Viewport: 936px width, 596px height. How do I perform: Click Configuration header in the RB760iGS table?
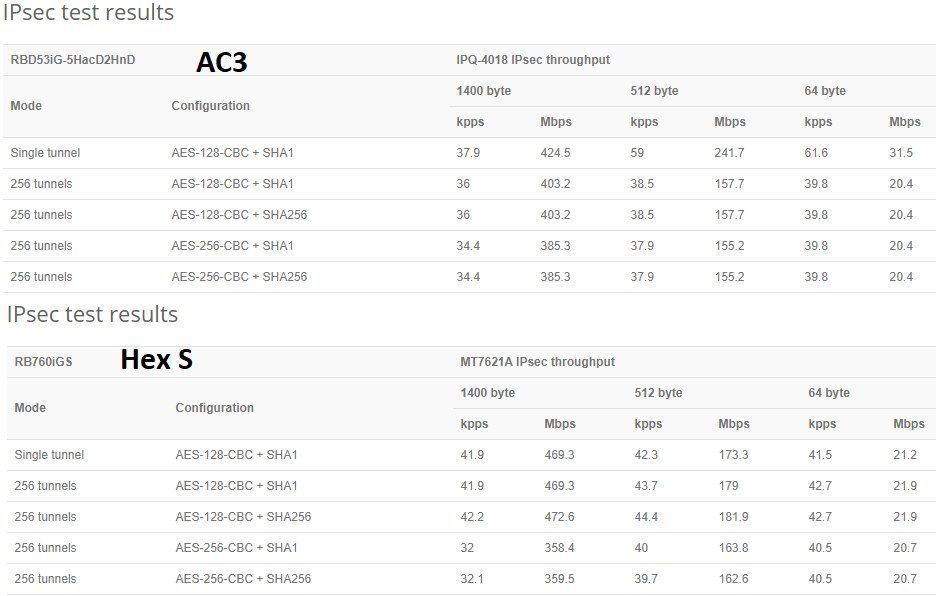(x=214, y=408)
